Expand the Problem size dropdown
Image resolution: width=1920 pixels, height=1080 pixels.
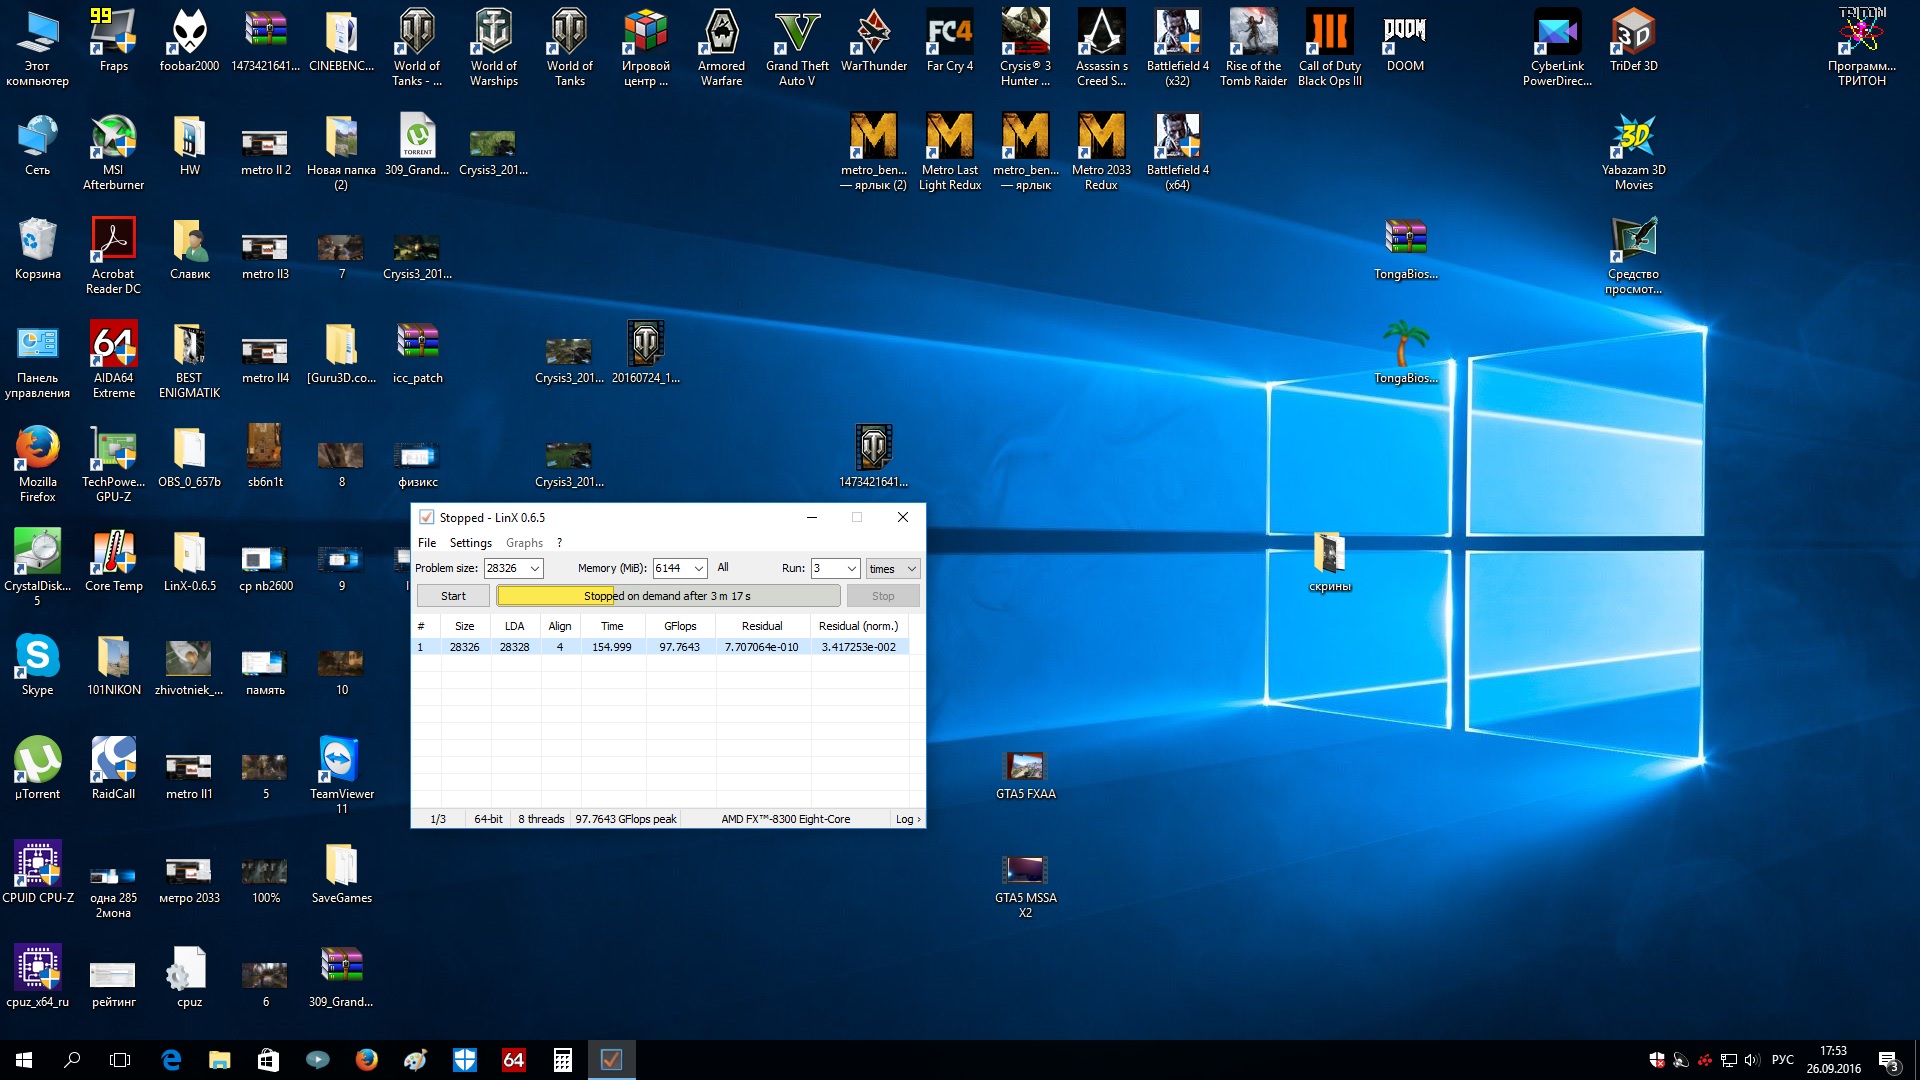point(535,568)
